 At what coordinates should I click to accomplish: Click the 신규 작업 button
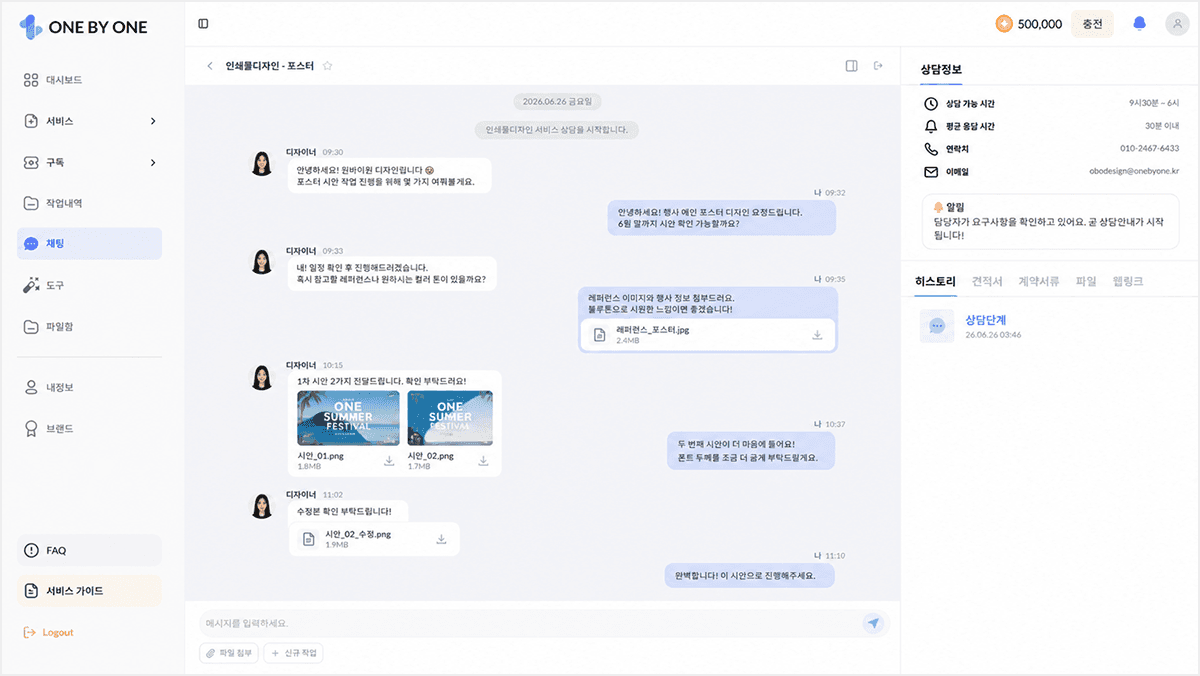click(x=294, y=653)
